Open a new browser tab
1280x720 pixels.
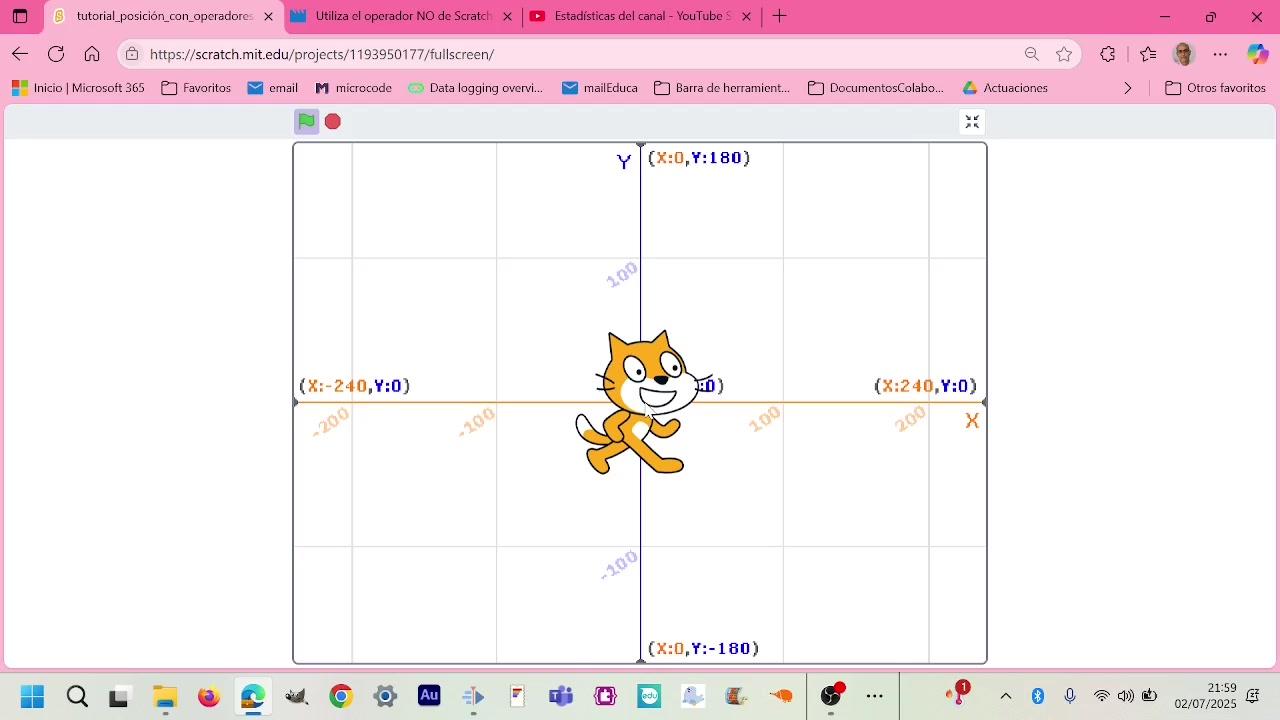click(780, 16)
